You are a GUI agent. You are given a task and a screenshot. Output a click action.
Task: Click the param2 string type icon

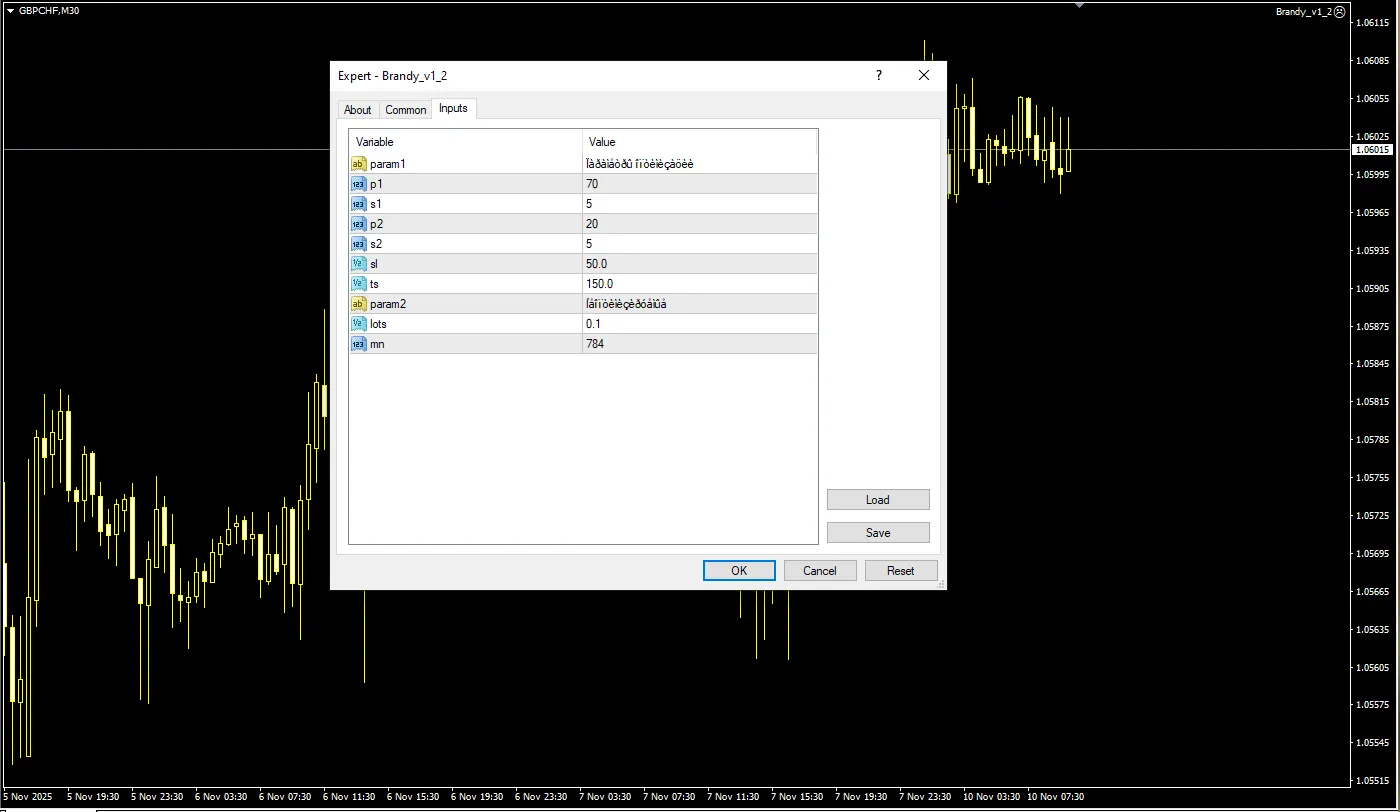pyautogui.click(x=359, y=303)
